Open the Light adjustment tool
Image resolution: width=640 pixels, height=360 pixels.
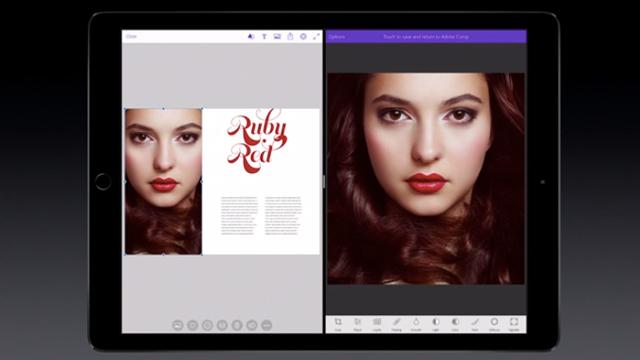[x=436, y=324]
